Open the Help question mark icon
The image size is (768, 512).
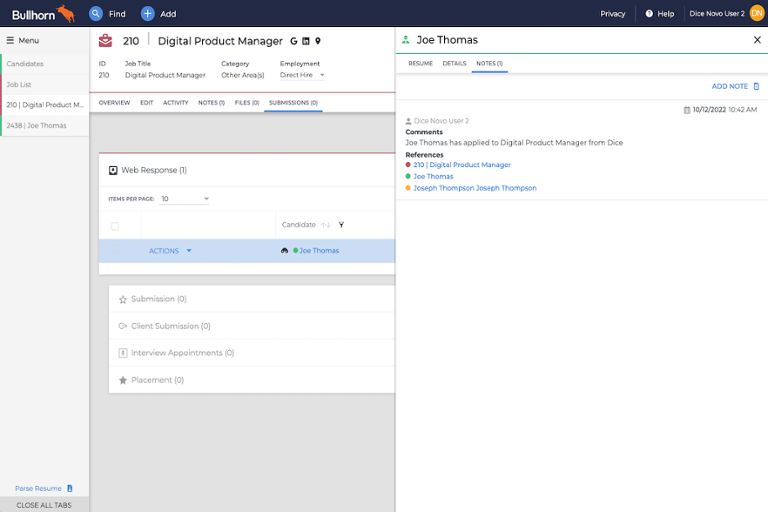tap(649, 14)
